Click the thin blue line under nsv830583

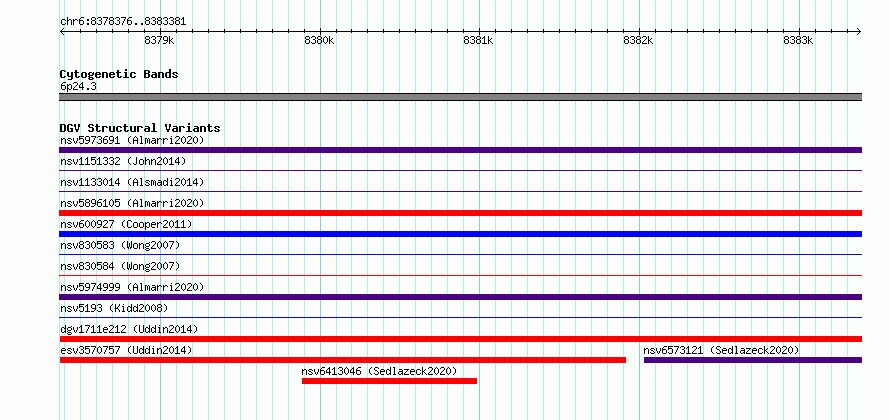tap(461, 254)
